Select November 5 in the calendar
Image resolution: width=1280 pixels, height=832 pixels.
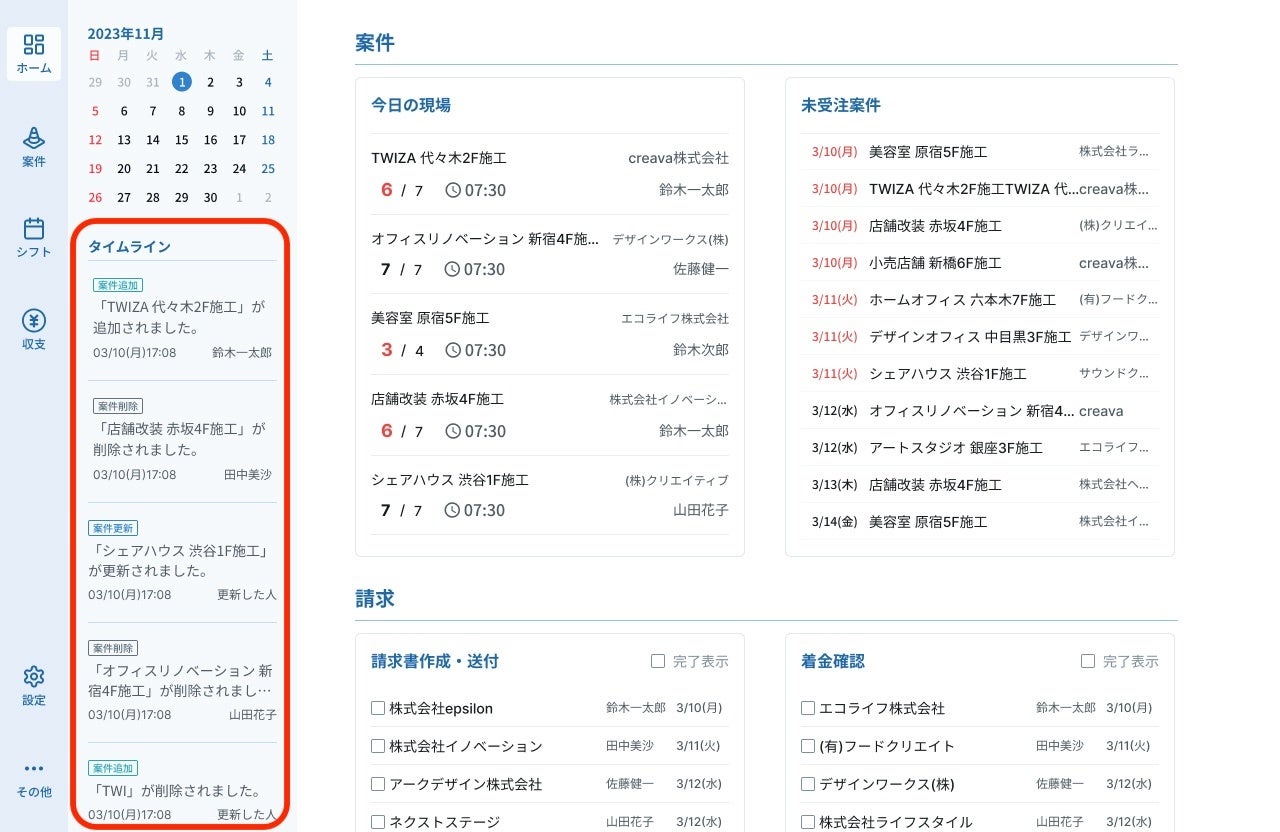[x=95, y=111]
